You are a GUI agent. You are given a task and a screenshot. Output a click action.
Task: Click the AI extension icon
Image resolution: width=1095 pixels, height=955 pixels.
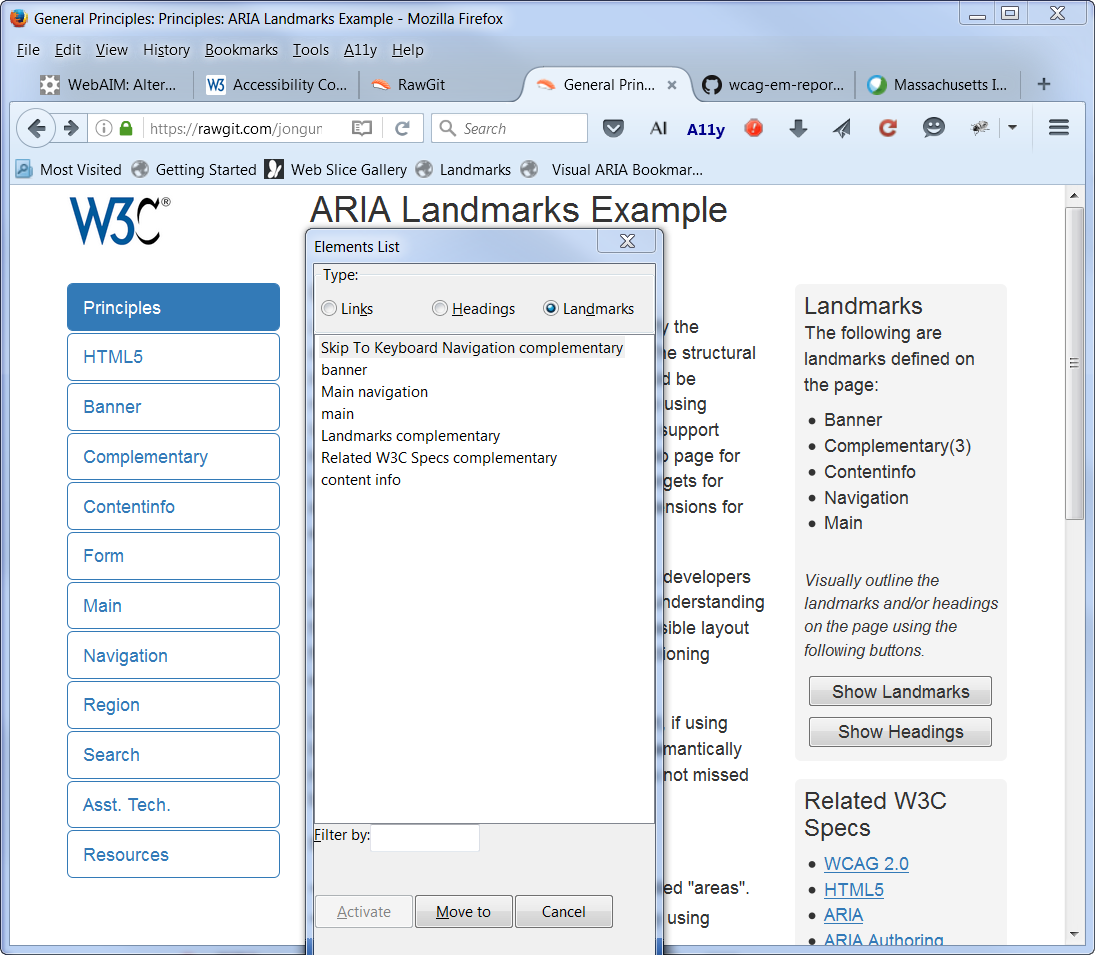(x=658, y=128)
